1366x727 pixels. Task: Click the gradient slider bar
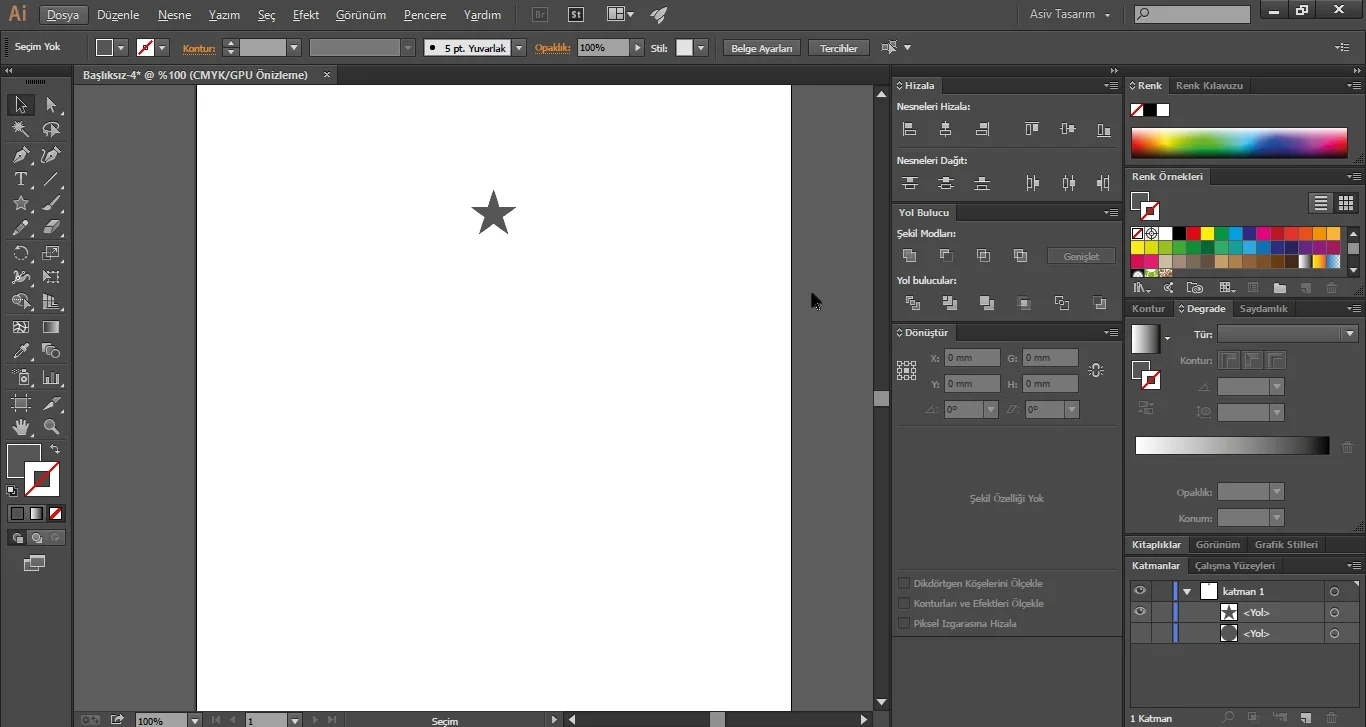(1232, 446)
